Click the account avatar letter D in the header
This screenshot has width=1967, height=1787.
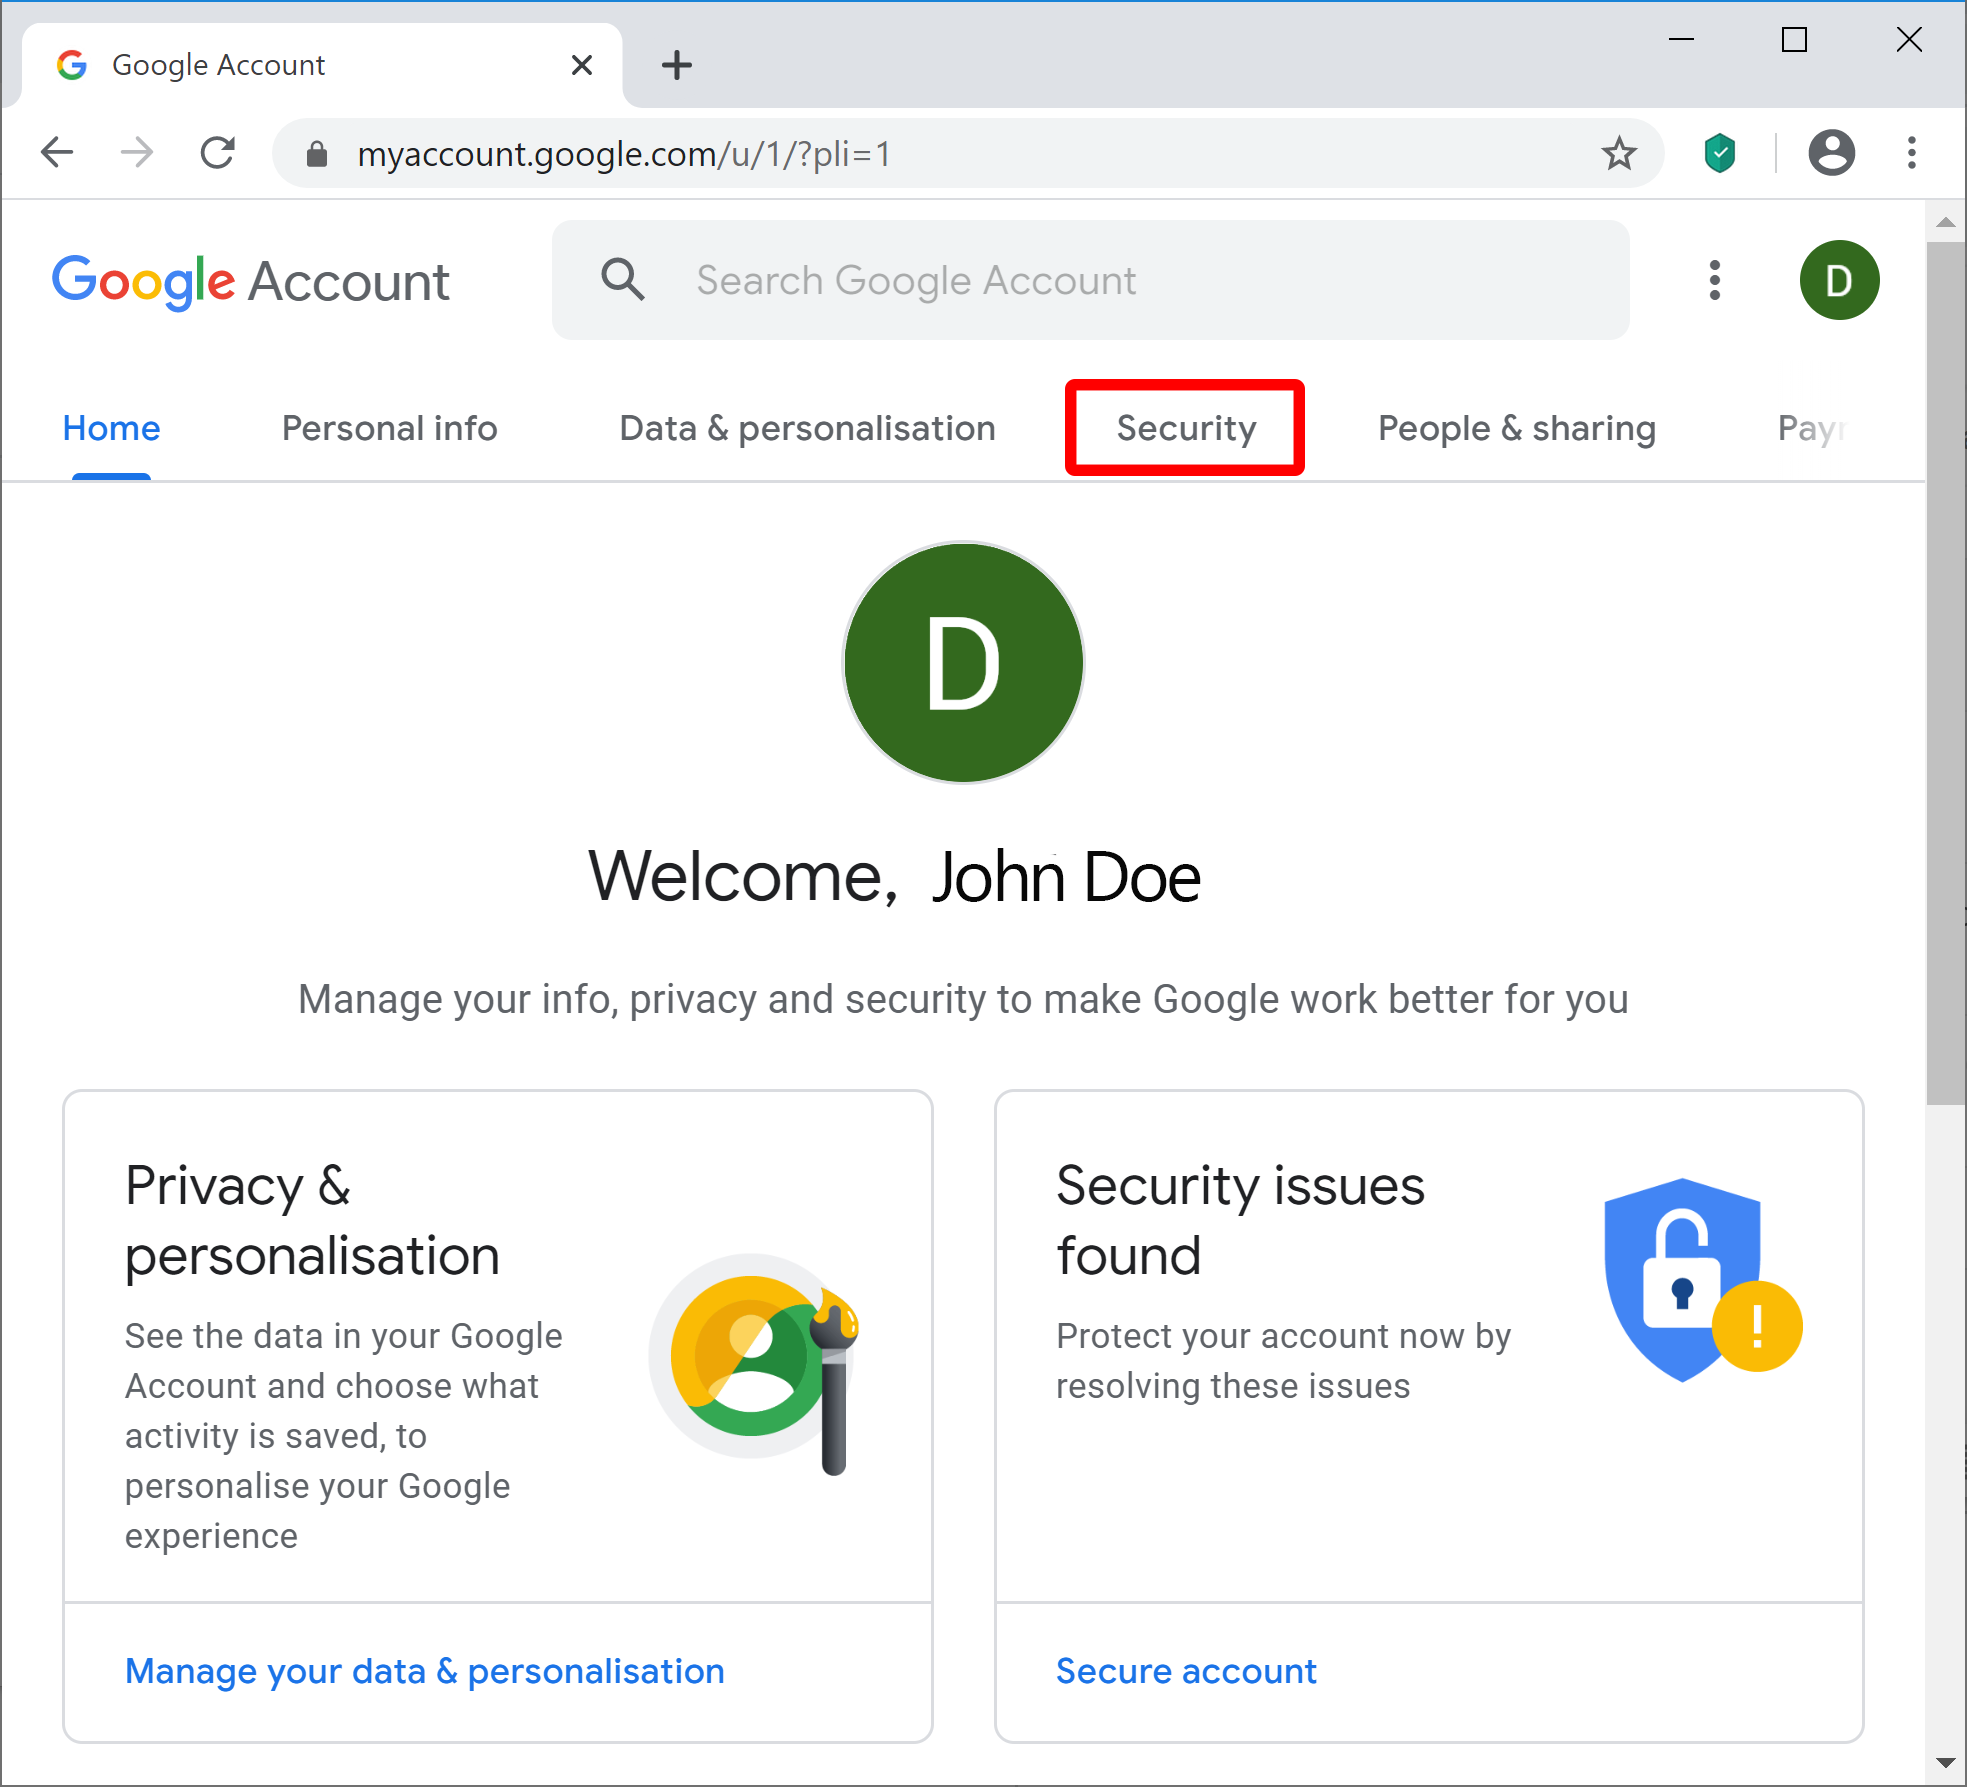pos(1838,280)
